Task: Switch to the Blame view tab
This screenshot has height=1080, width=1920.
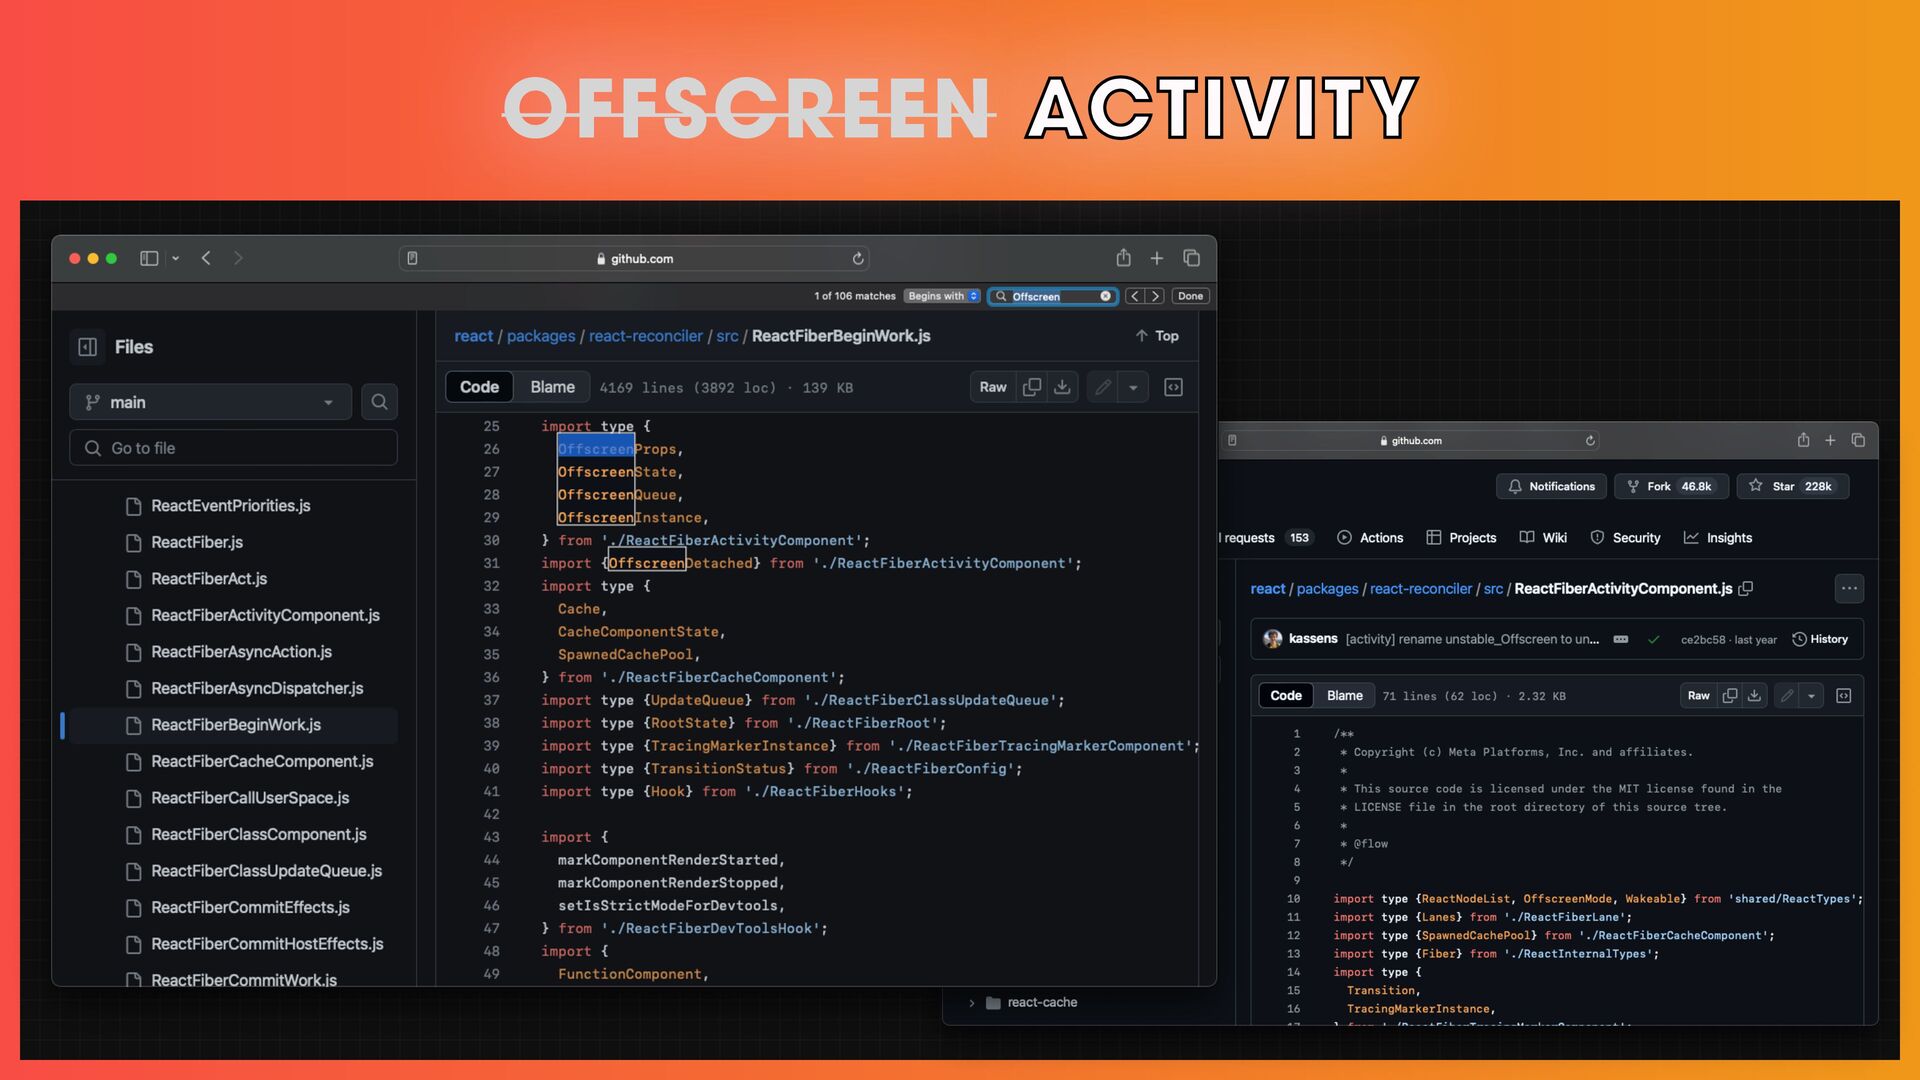Action: tap(552, 387)
